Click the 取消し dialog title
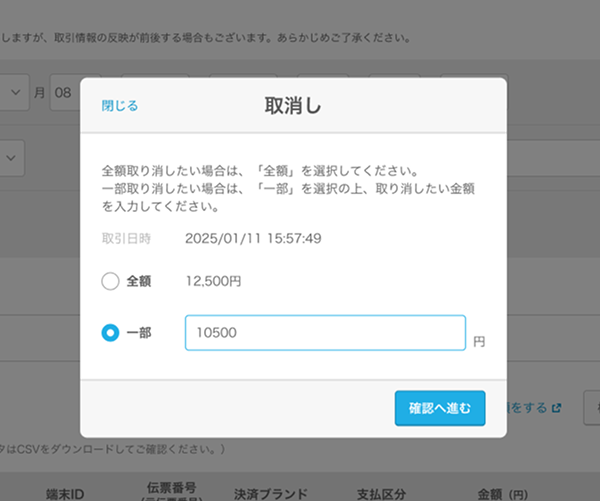600x501 pixels. pos(293,105)
